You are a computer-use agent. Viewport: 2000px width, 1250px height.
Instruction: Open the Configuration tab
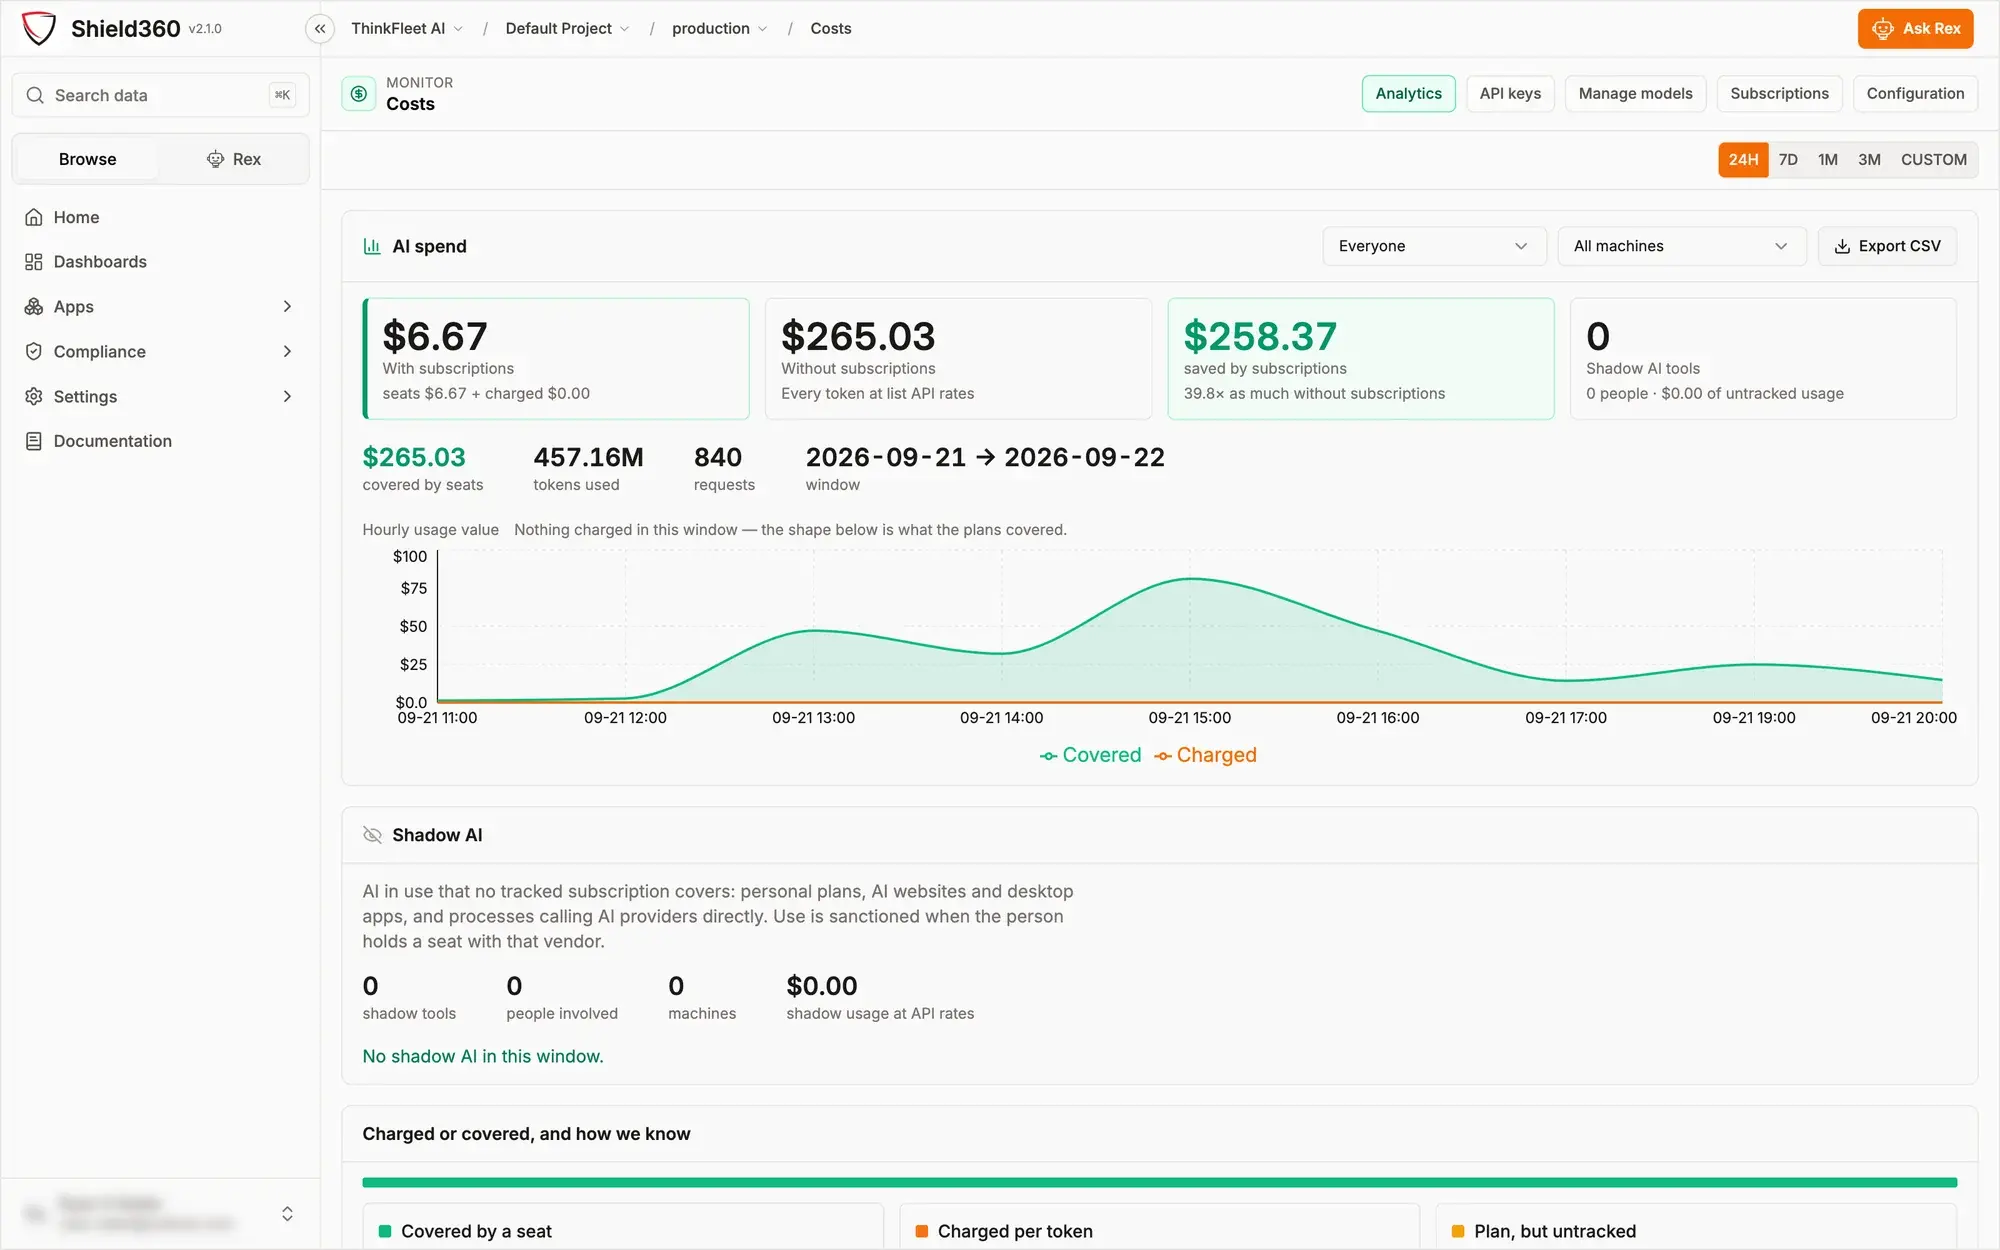tap(1915, 94)
